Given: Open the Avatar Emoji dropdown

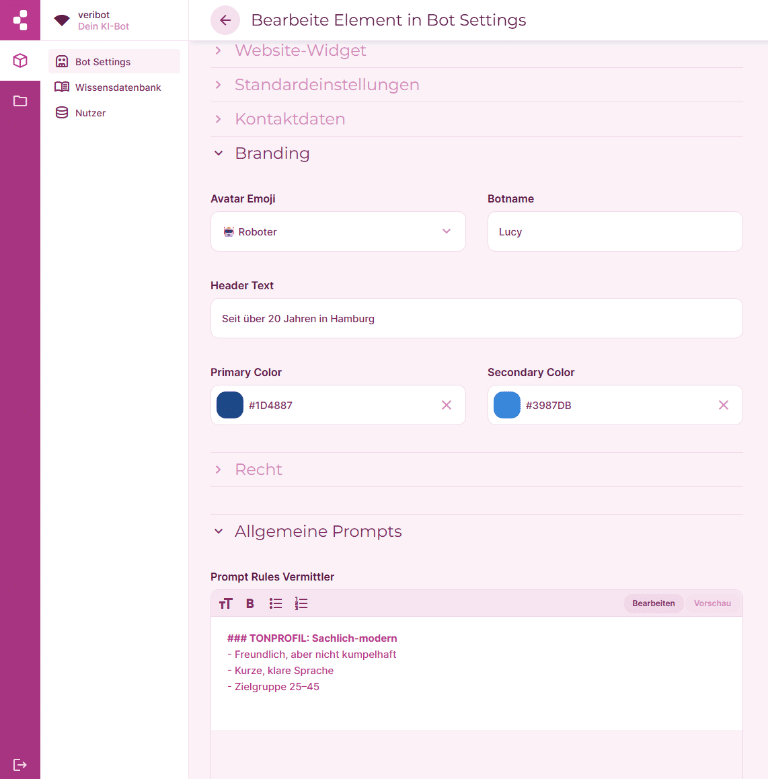Looking at the screenshot, I should point(338,232).
